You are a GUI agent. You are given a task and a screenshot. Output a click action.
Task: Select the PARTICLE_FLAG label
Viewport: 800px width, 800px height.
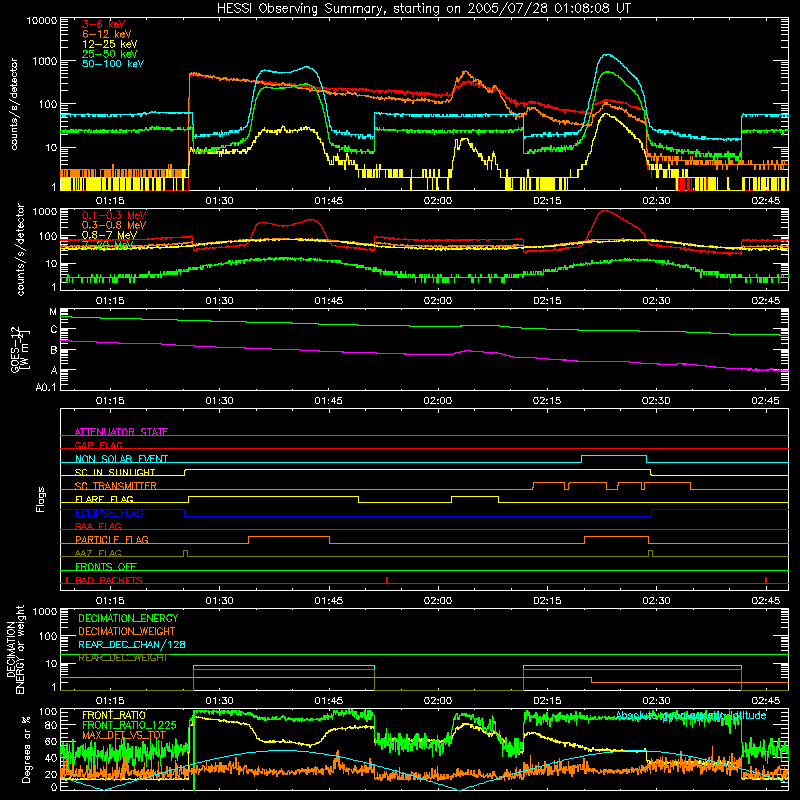point(112,540)
